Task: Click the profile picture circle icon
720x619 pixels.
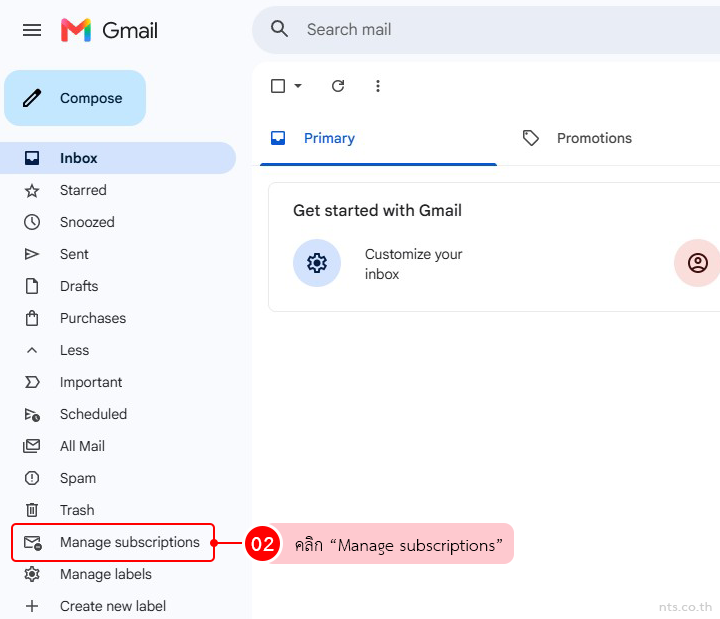Action: pos(698,263)
